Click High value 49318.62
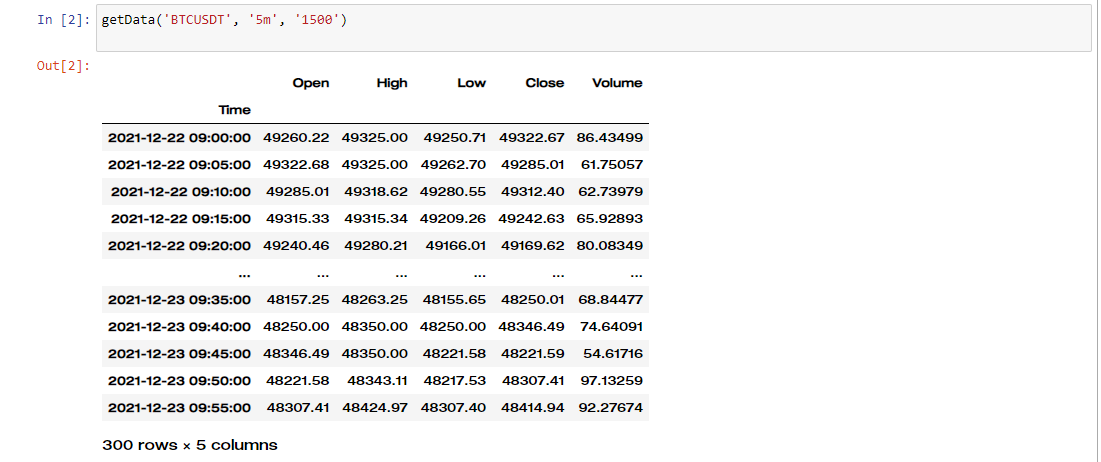The image size is (1101, 462). pos(376,192)
